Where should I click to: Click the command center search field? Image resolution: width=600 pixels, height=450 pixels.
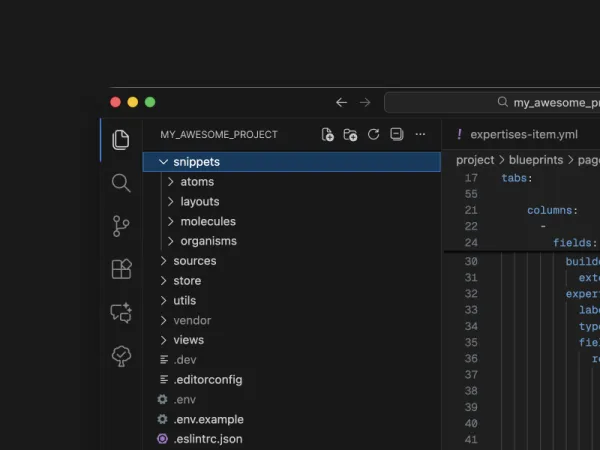tap(492, 102)
